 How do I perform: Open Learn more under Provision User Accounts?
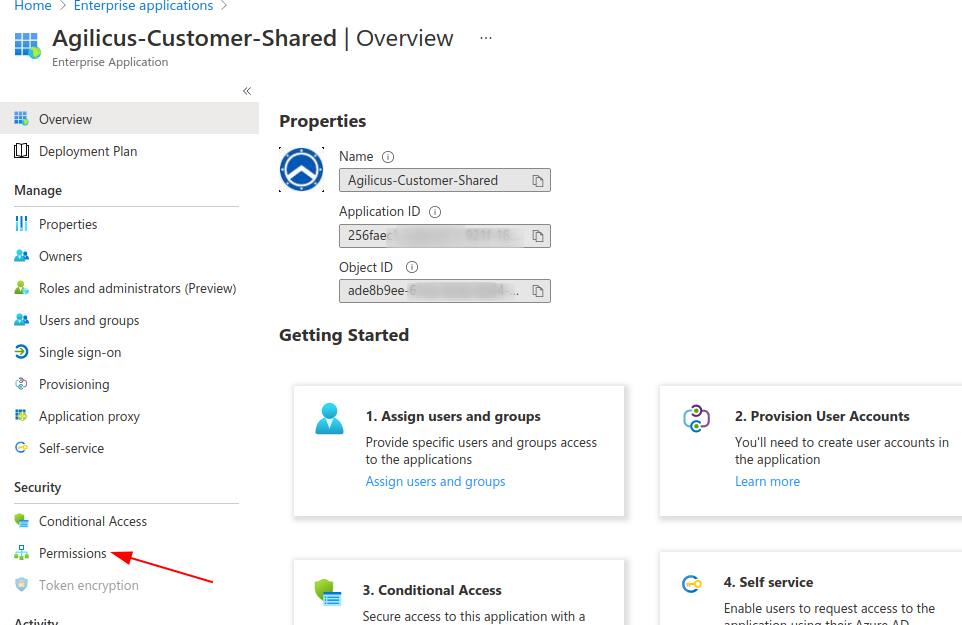point(768,481)
